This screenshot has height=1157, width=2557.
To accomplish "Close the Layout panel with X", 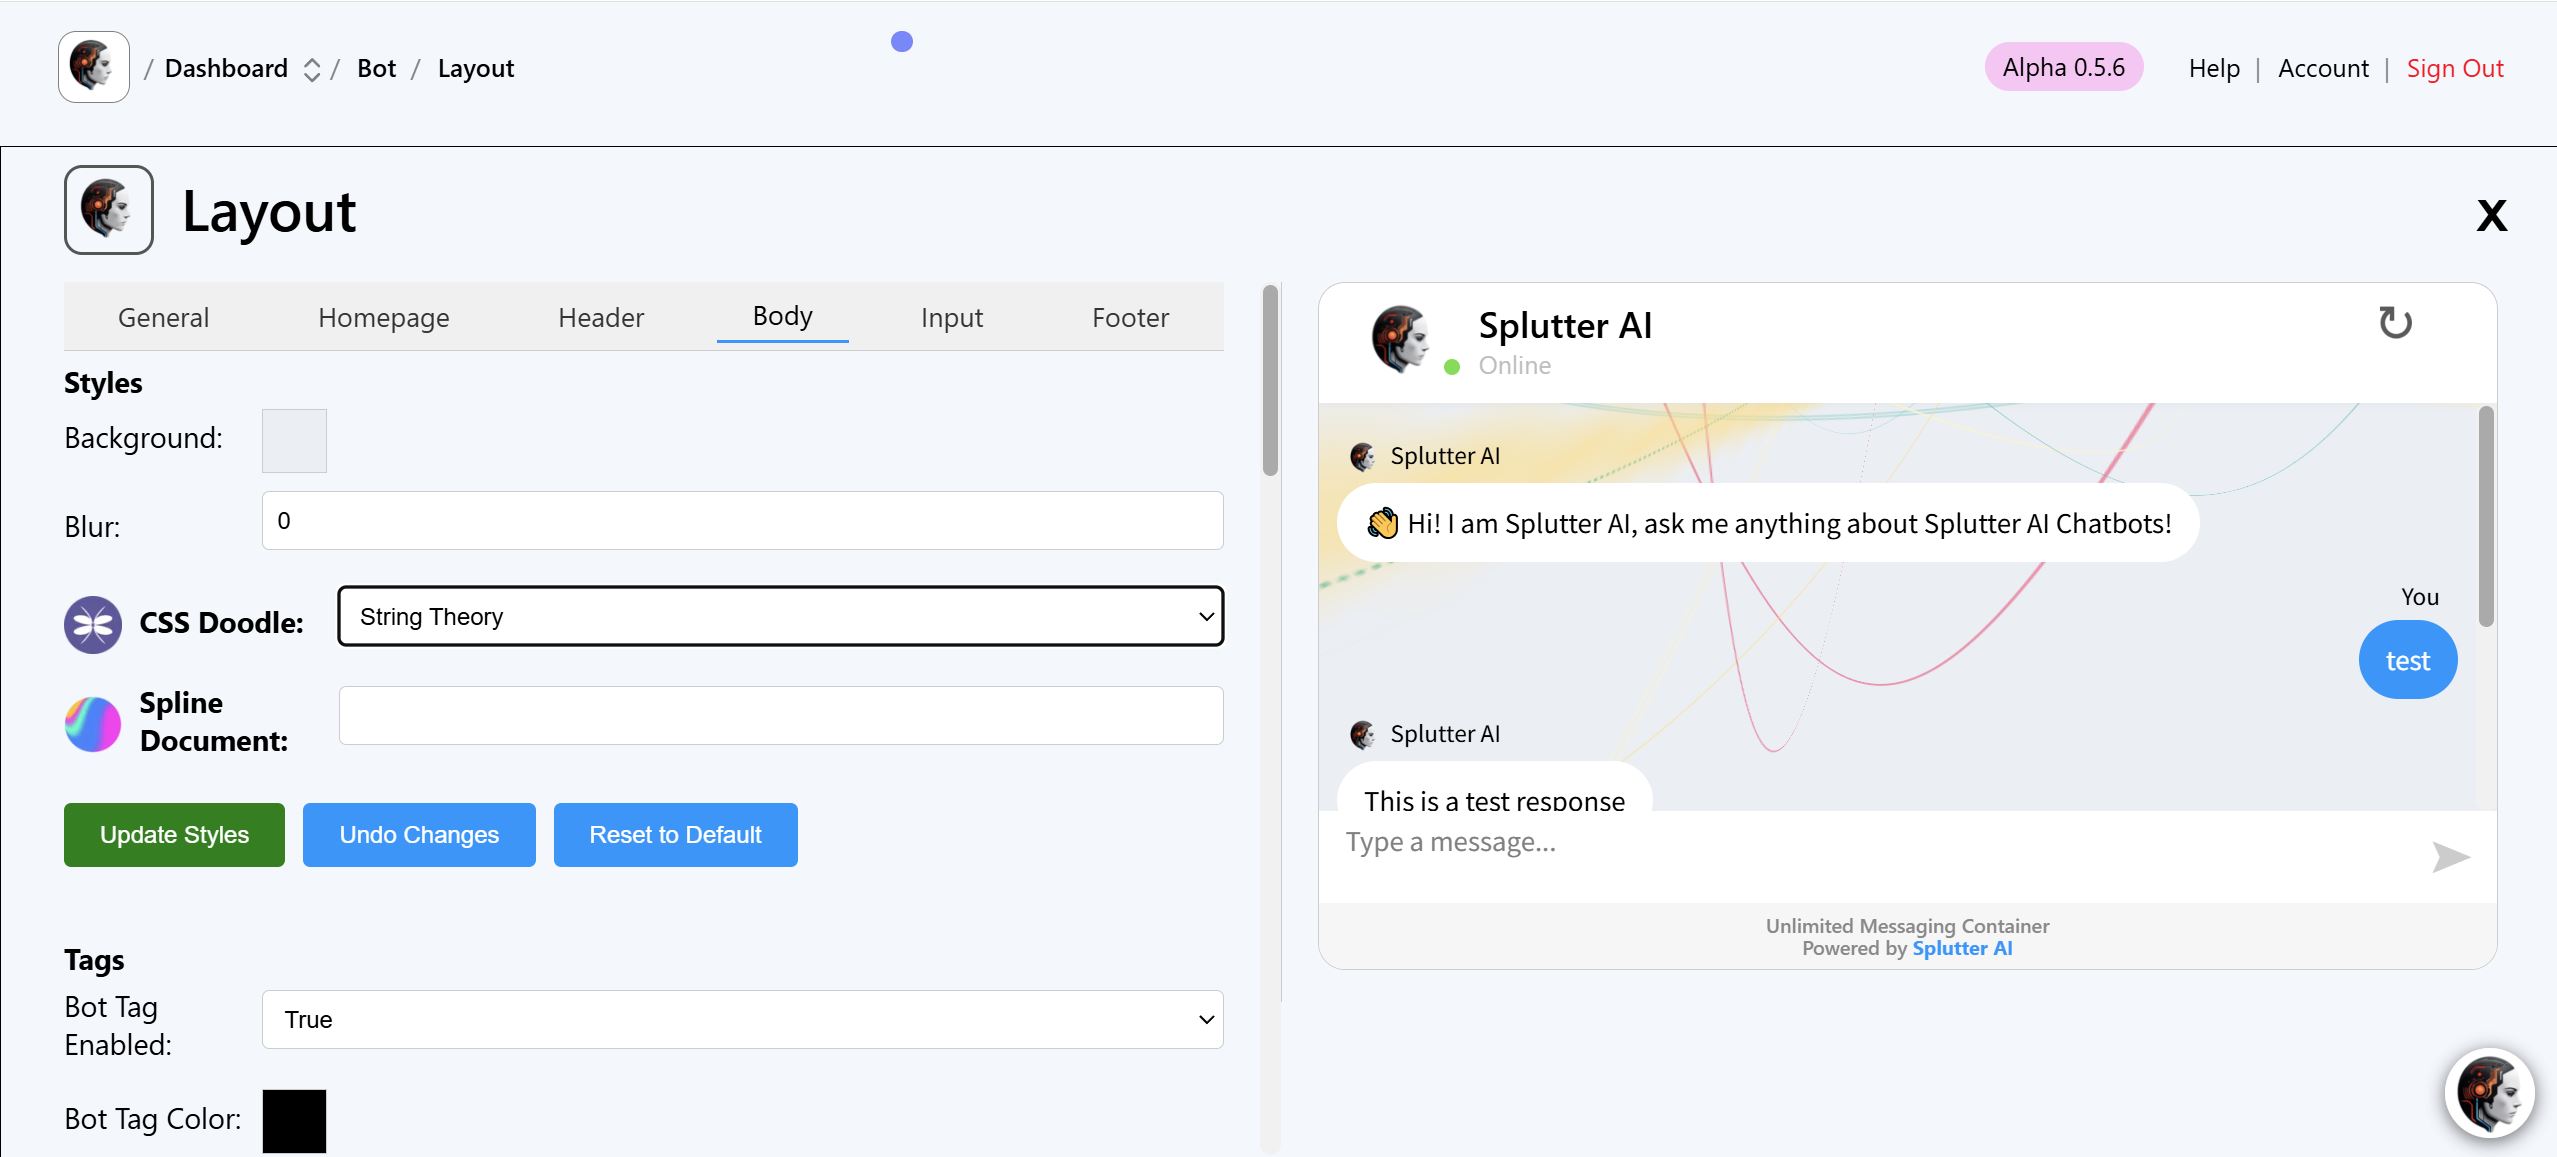I will pyautogui.click(x=2491, y=215).
